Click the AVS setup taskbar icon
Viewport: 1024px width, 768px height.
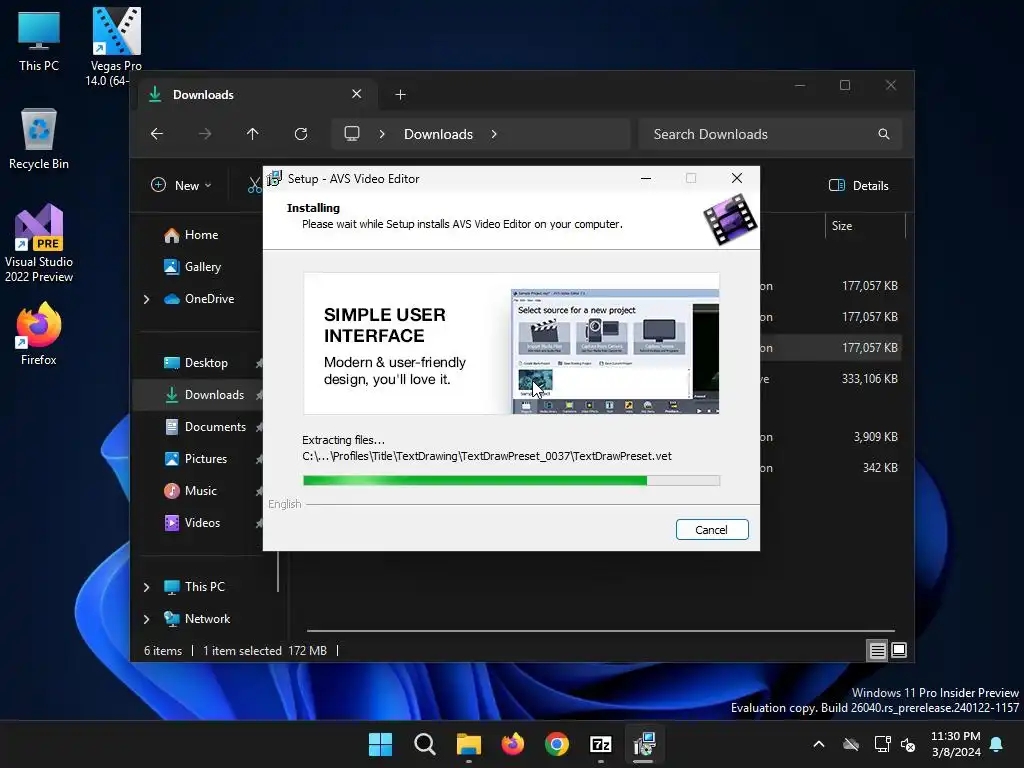[644, 744]
